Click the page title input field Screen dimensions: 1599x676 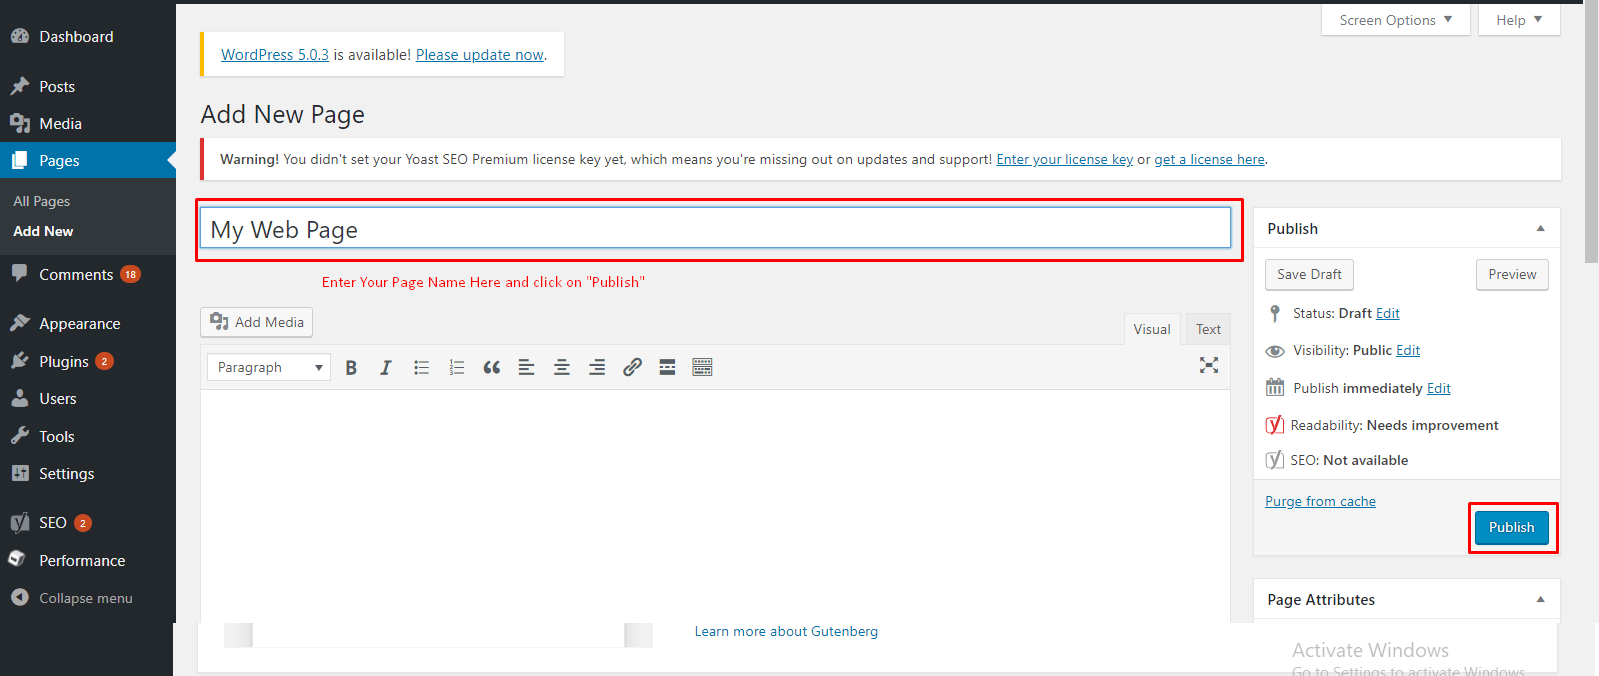[x=715, y=228]
